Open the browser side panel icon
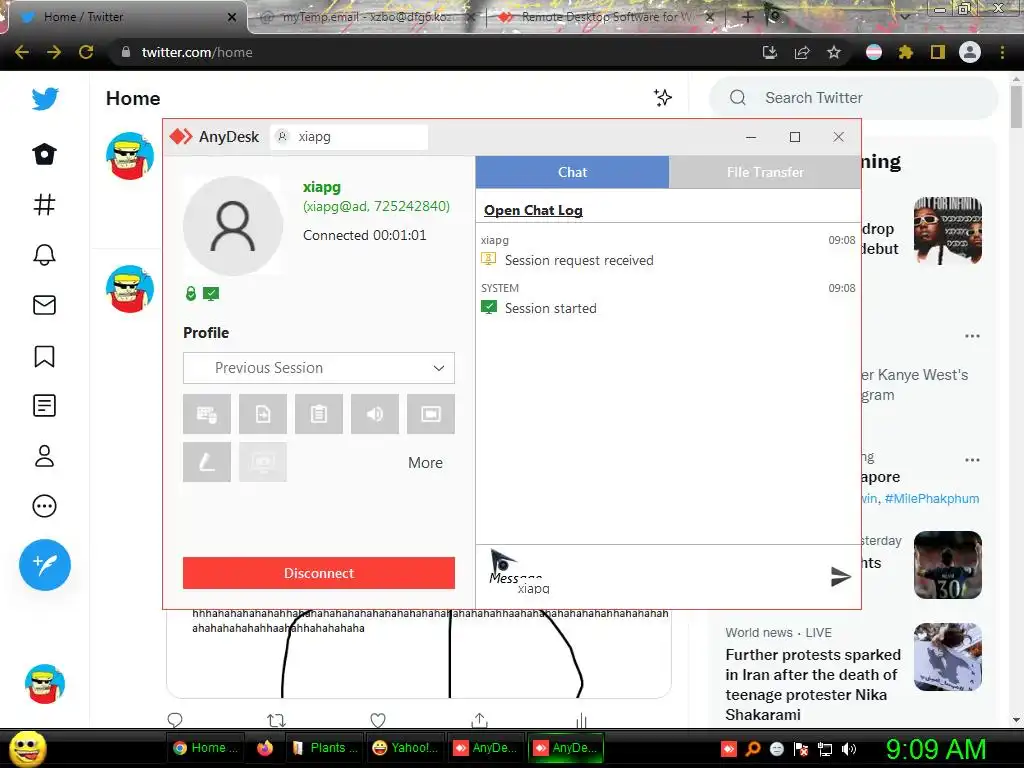1024x768 pixels. point(938,52)
